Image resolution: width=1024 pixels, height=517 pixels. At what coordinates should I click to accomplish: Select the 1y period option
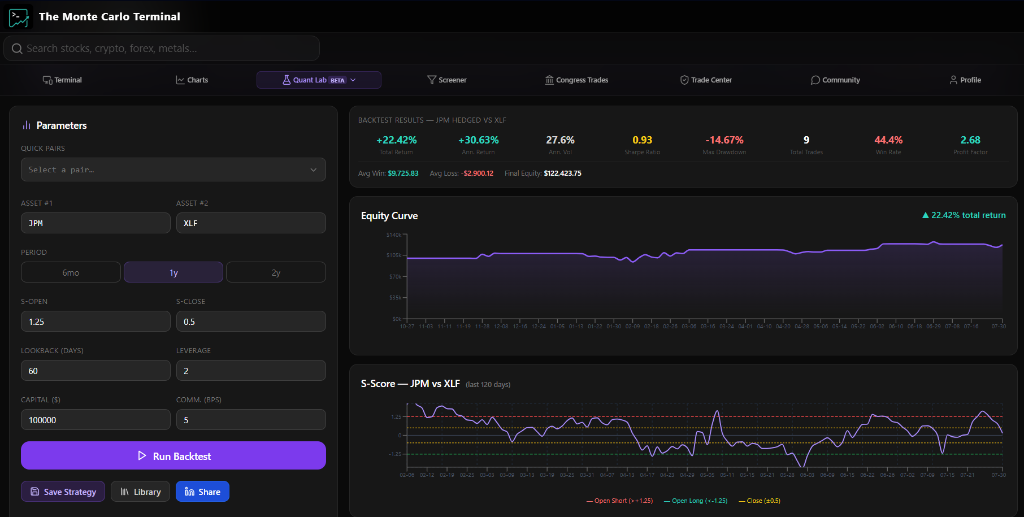(x=173, y=272)
